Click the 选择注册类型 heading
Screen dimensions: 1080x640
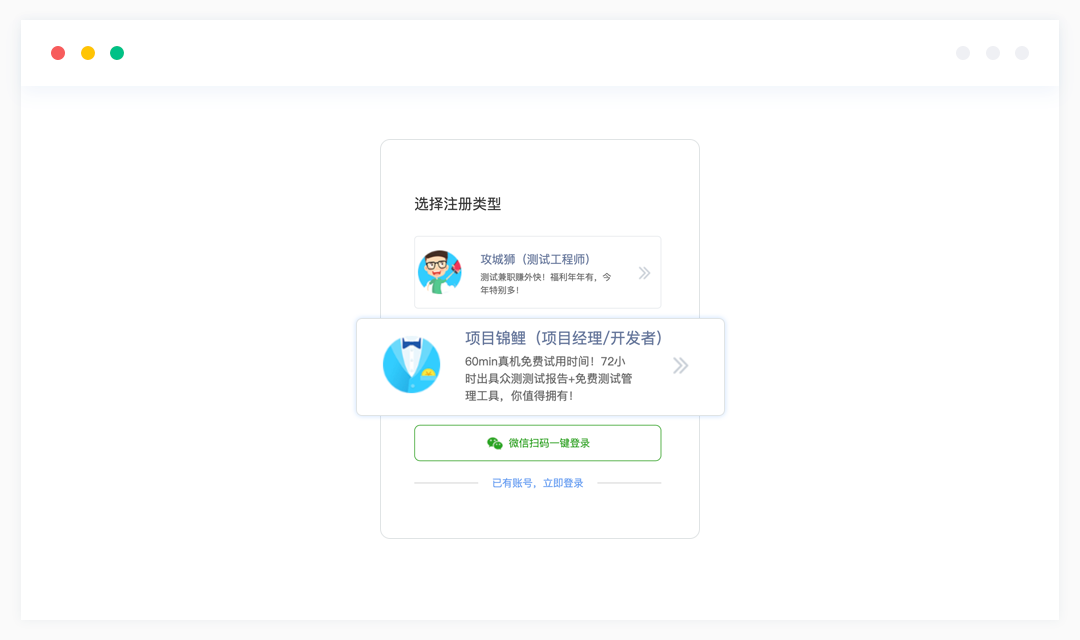click(458, 204)
